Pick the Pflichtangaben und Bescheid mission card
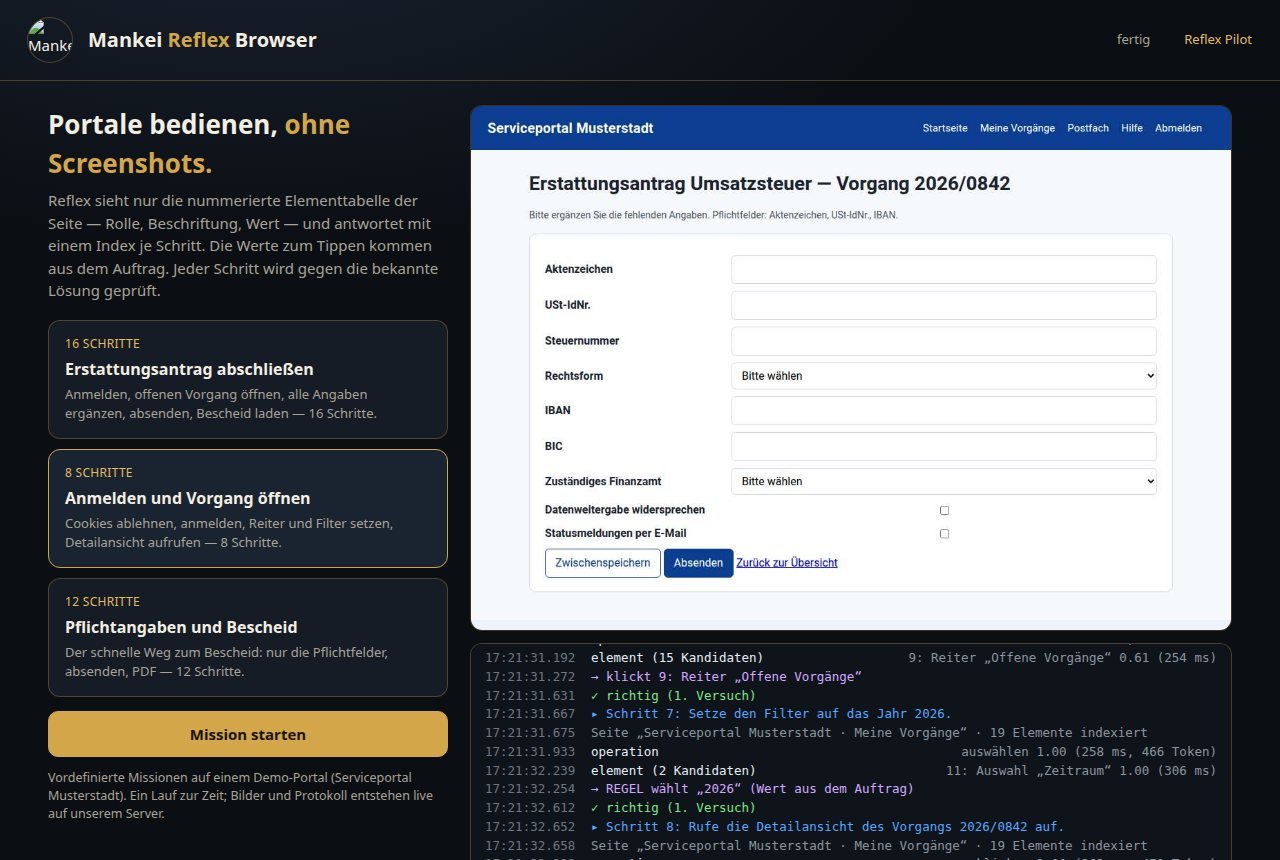 [x=248, y=637]
